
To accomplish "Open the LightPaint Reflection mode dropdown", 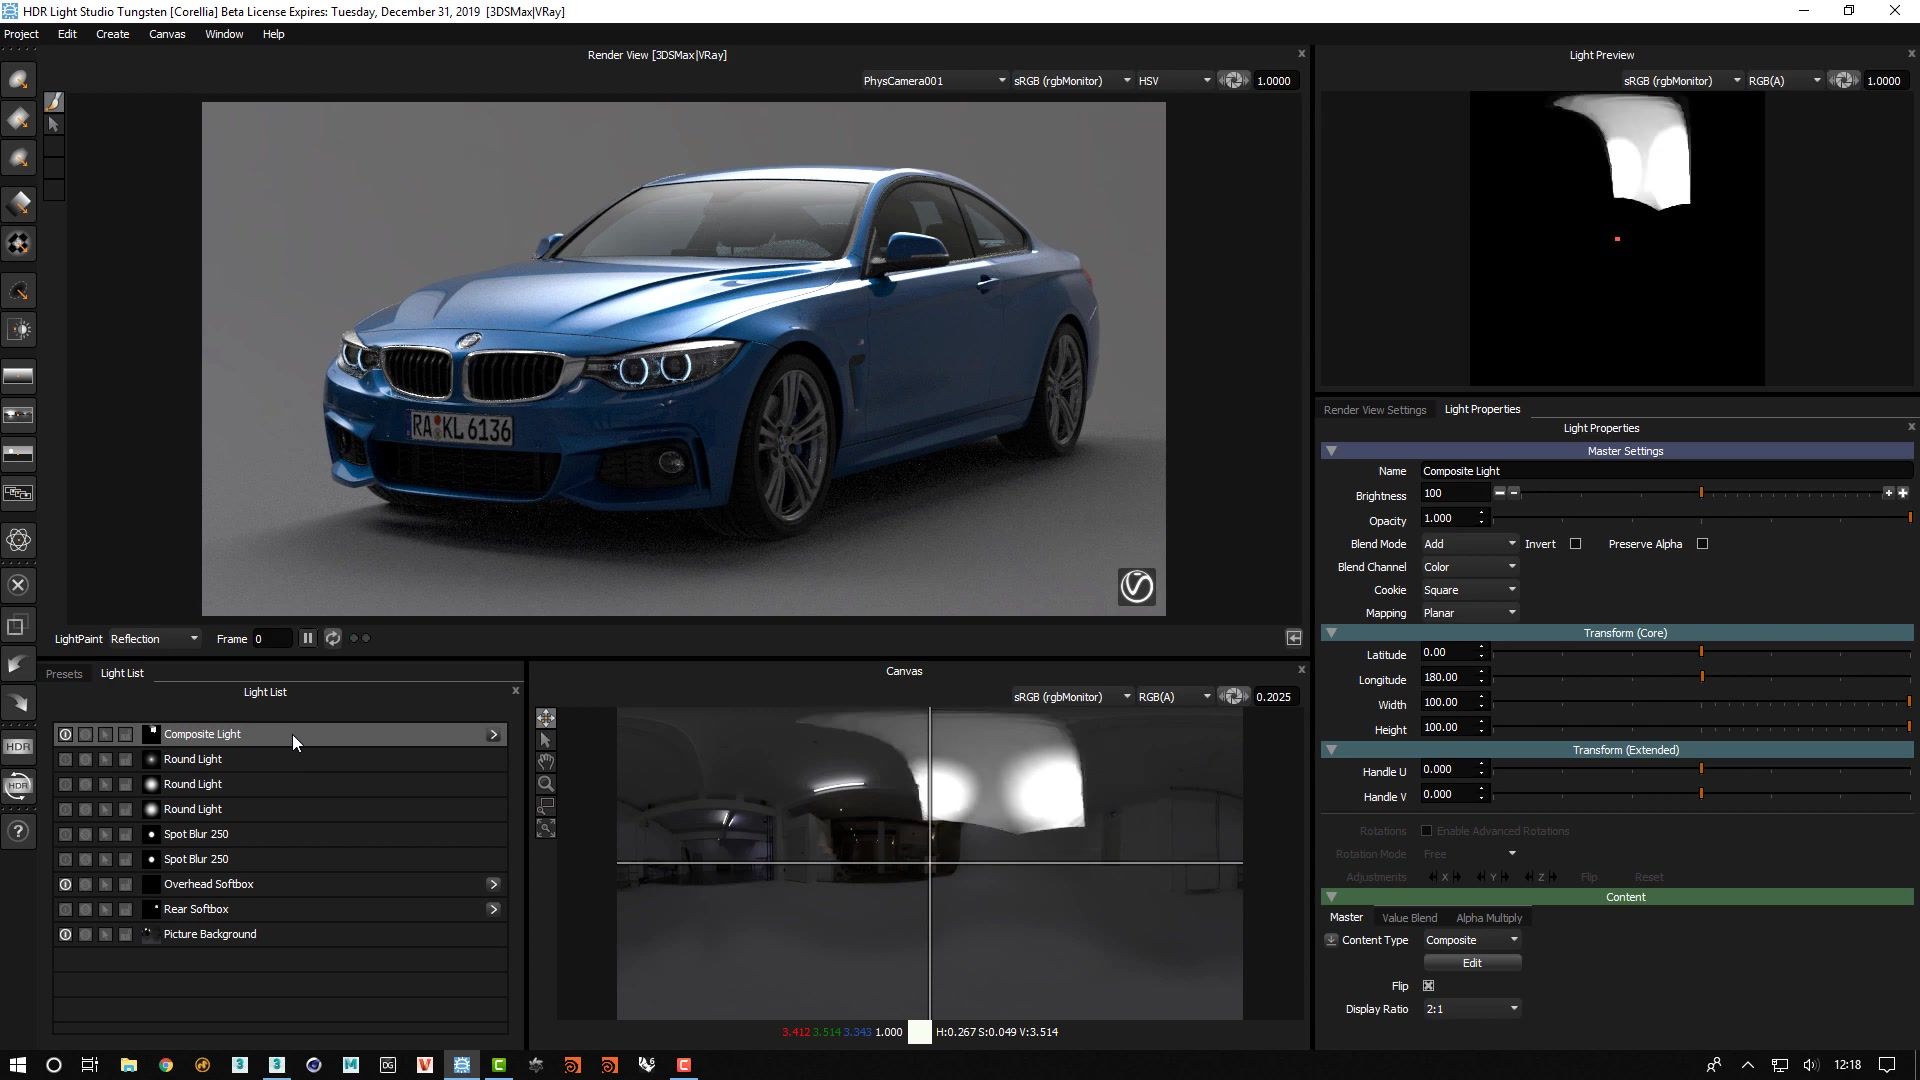I will pyautogui.click(x=154, y=638).
